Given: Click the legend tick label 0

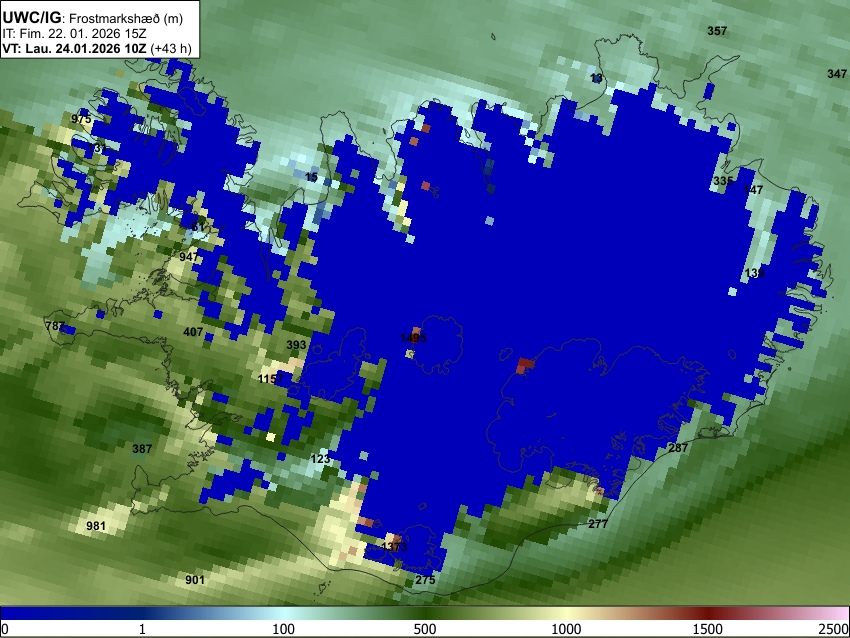Looking at the screenshot, I should [x=5, y=629].
